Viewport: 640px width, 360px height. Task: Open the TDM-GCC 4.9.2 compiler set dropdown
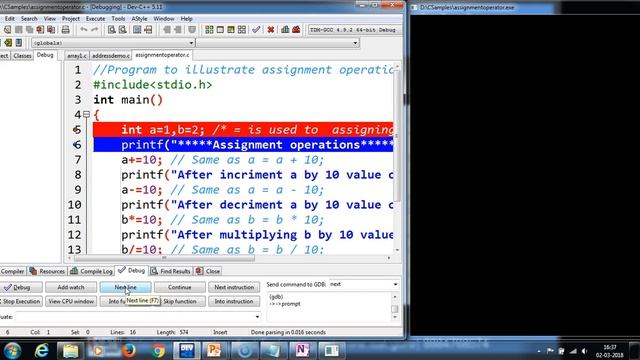click(x=354, y=30)
